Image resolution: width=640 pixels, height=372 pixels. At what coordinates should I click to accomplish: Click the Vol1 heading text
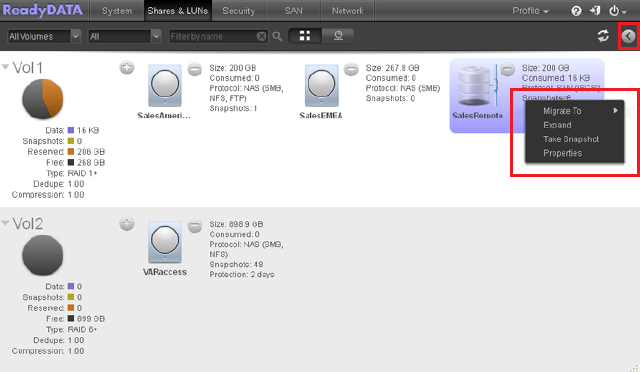[x=27, y=68]
